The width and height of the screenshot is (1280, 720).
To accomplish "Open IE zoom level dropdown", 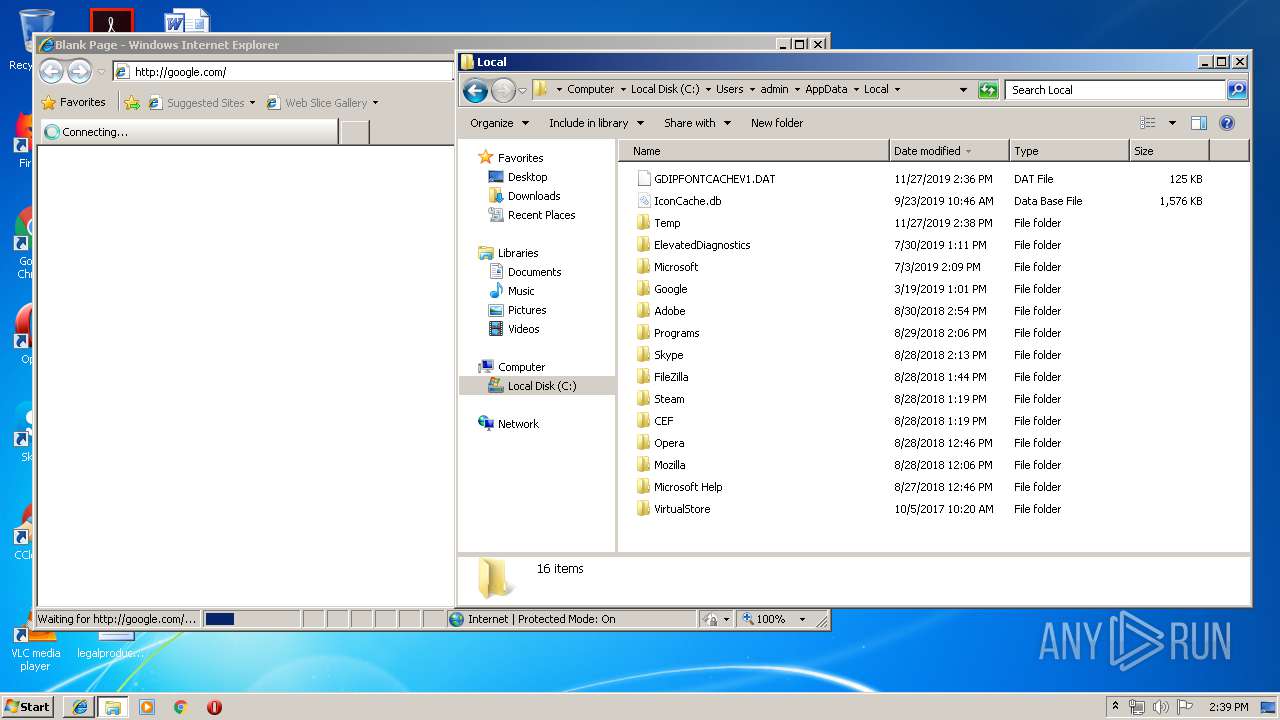I will (x=801, y=619).
